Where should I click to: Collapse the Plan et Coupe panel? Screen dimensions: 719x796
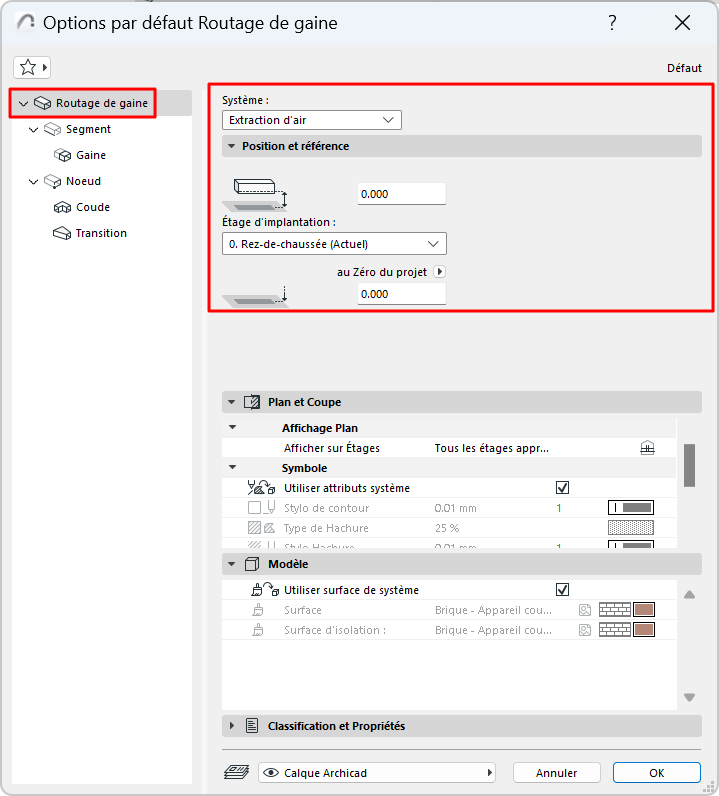(x=232, y=402)
